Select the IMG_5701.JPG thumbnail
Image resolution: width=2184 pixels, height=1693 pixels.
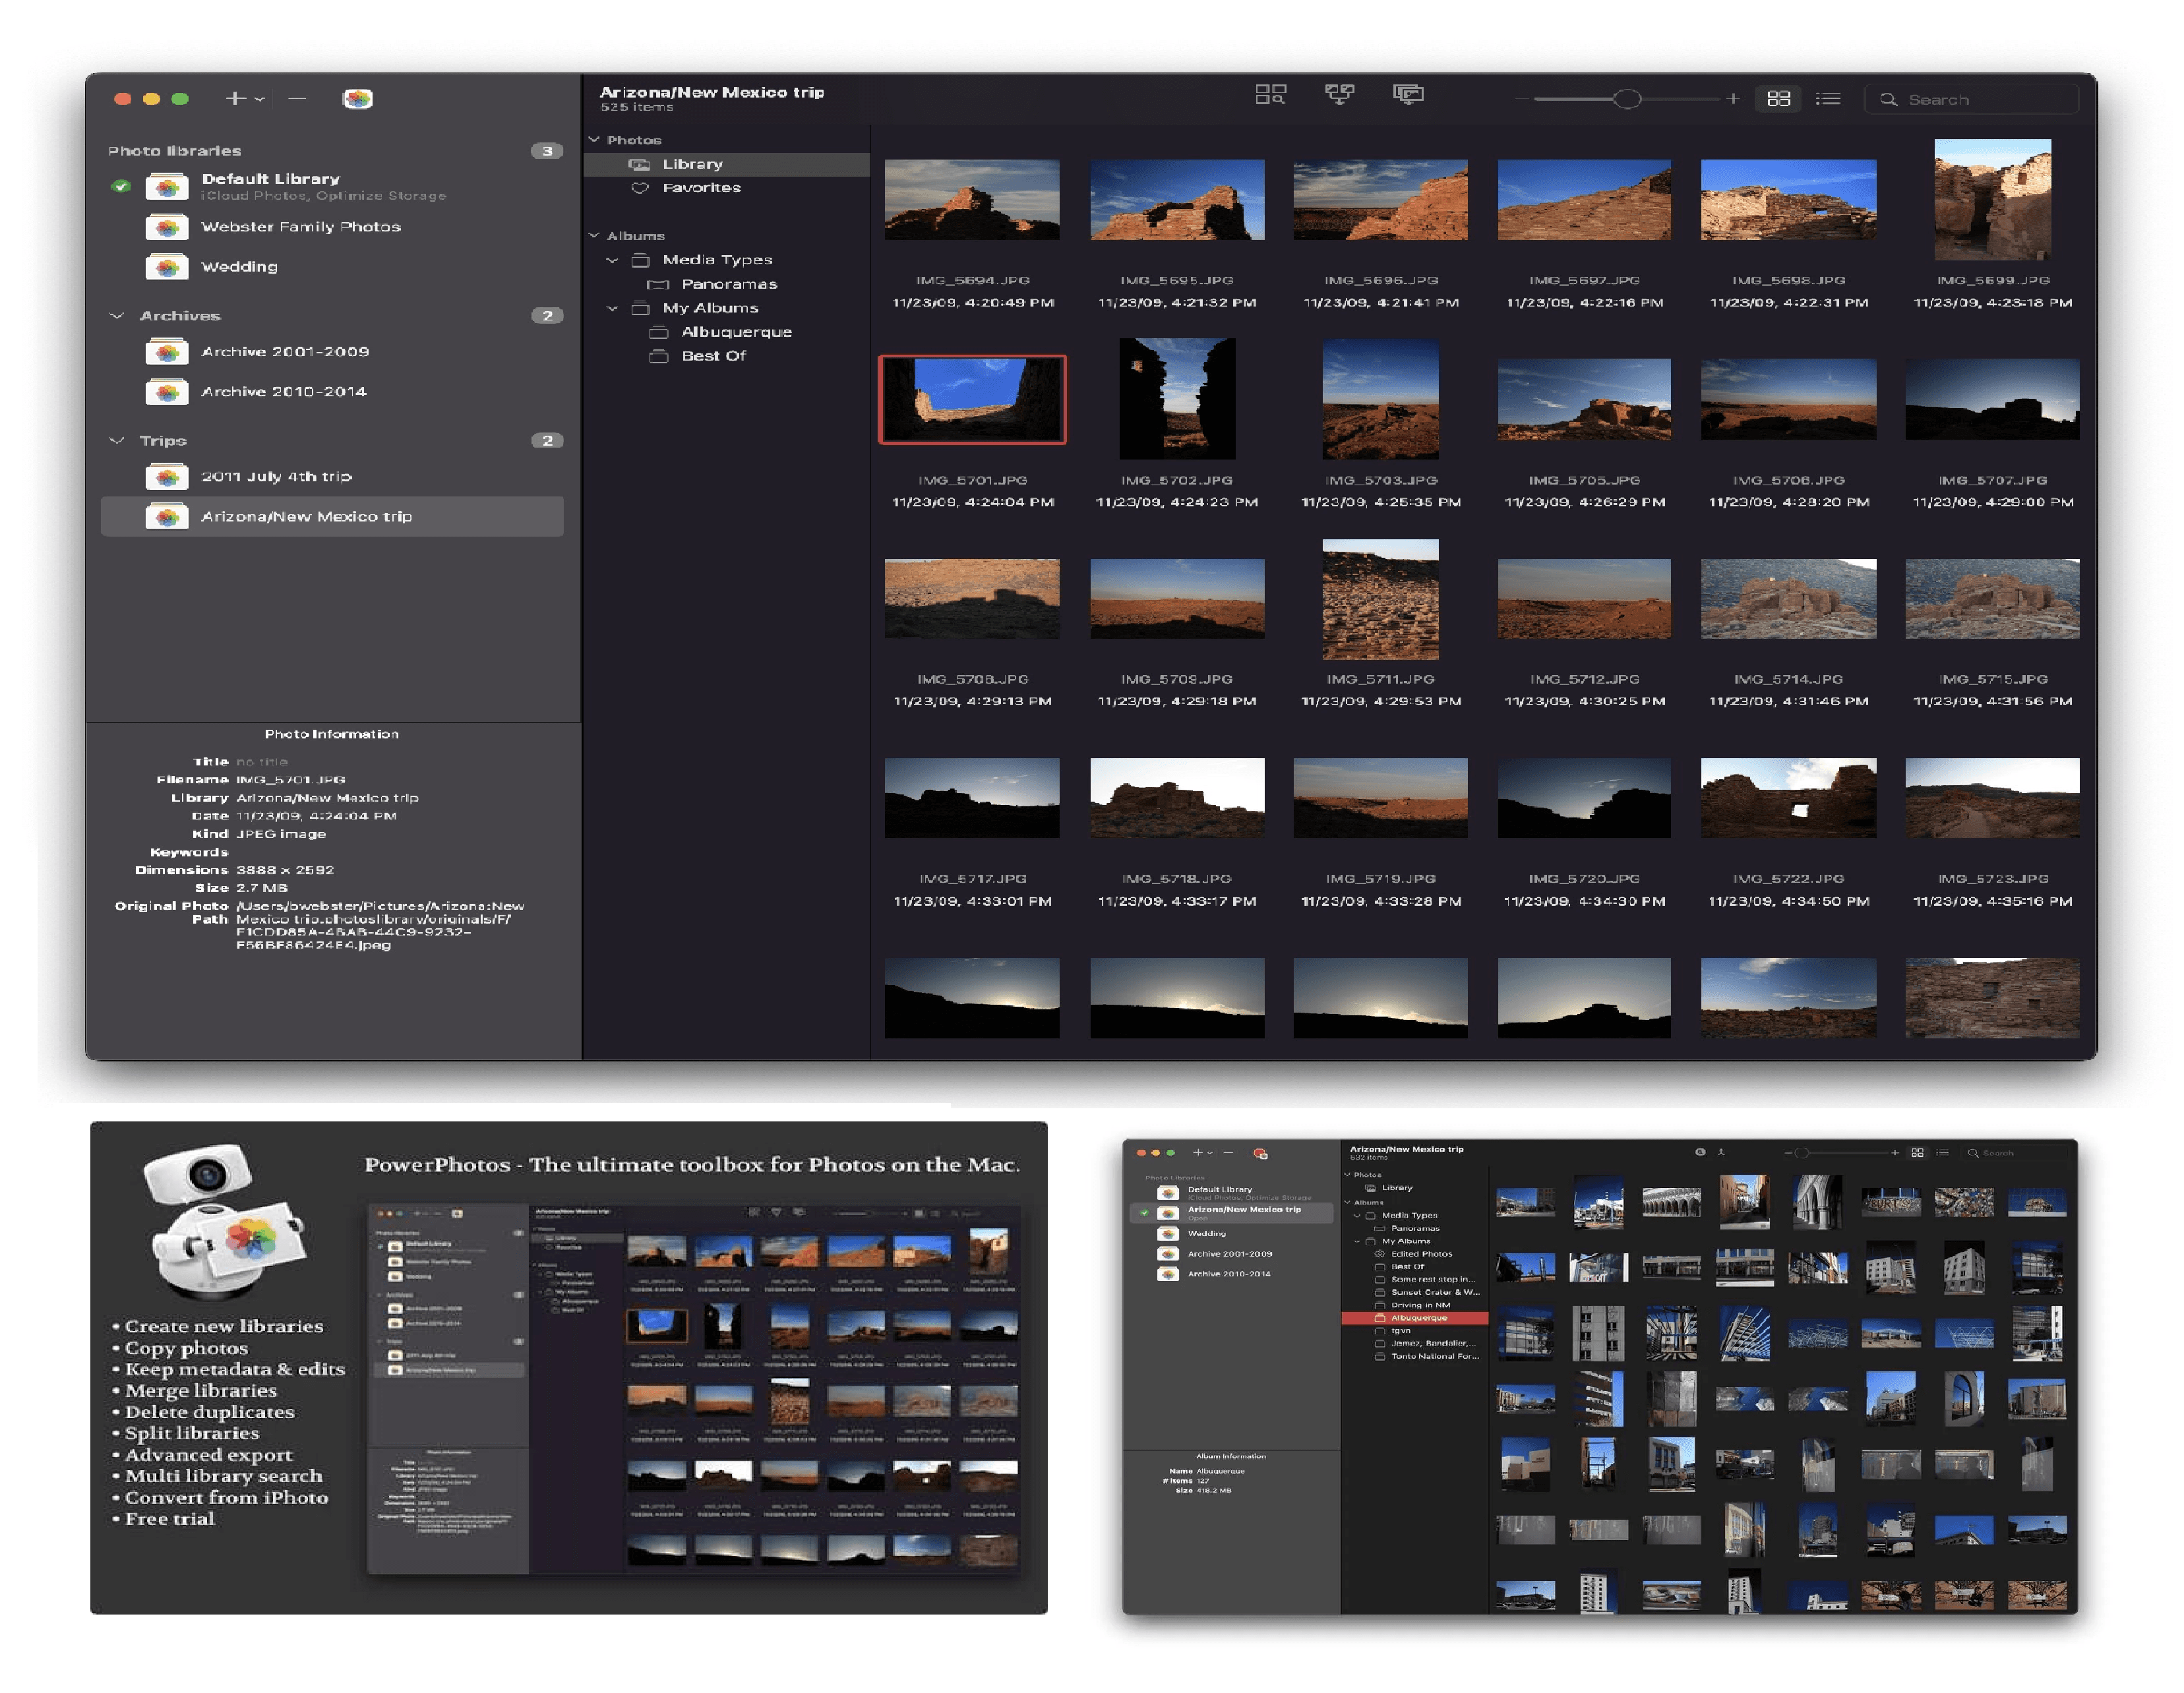972,399
